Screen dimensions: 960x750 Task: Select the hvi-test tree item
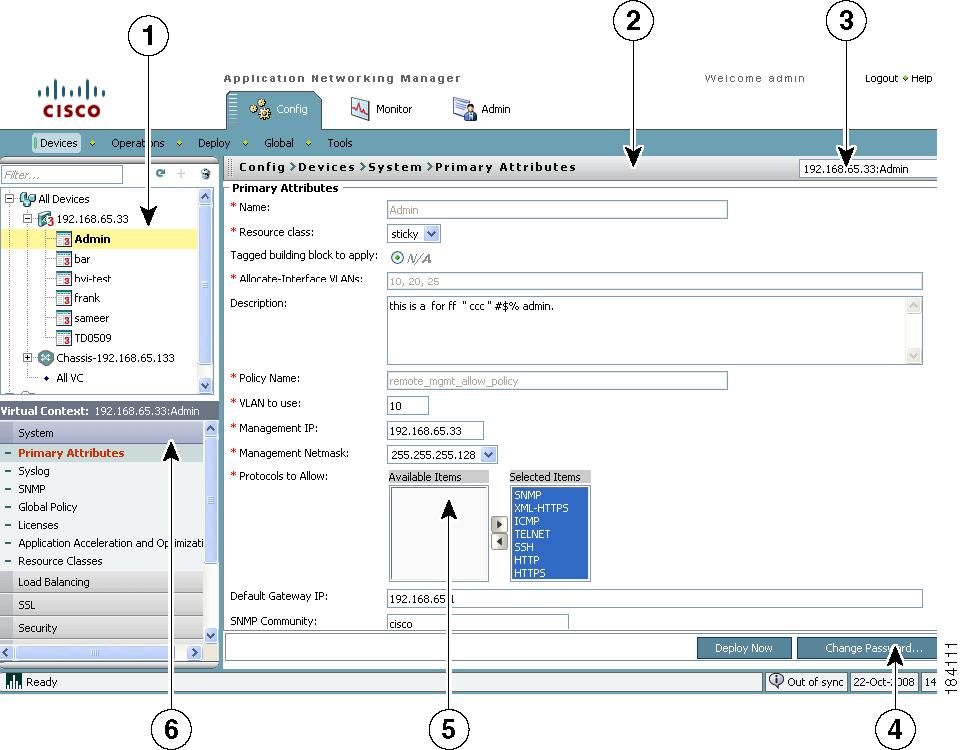92,279
